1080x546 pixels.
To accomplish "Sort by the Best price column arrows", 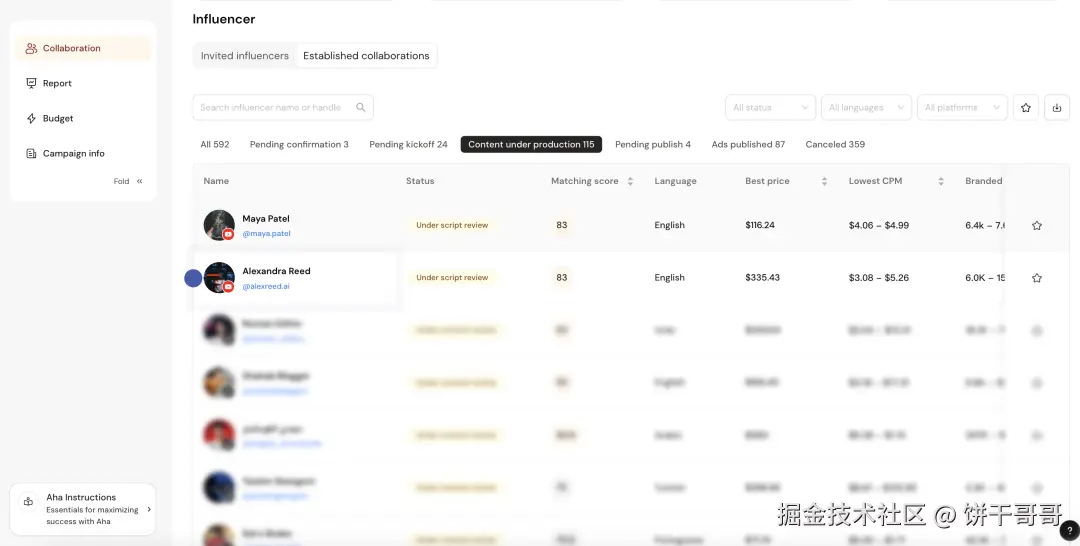I will 824,181.
